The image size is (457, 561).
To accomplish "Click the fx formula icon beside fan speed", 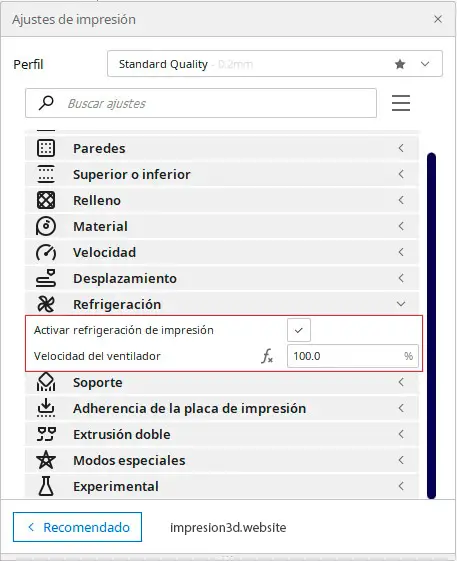I will (267, 356).
